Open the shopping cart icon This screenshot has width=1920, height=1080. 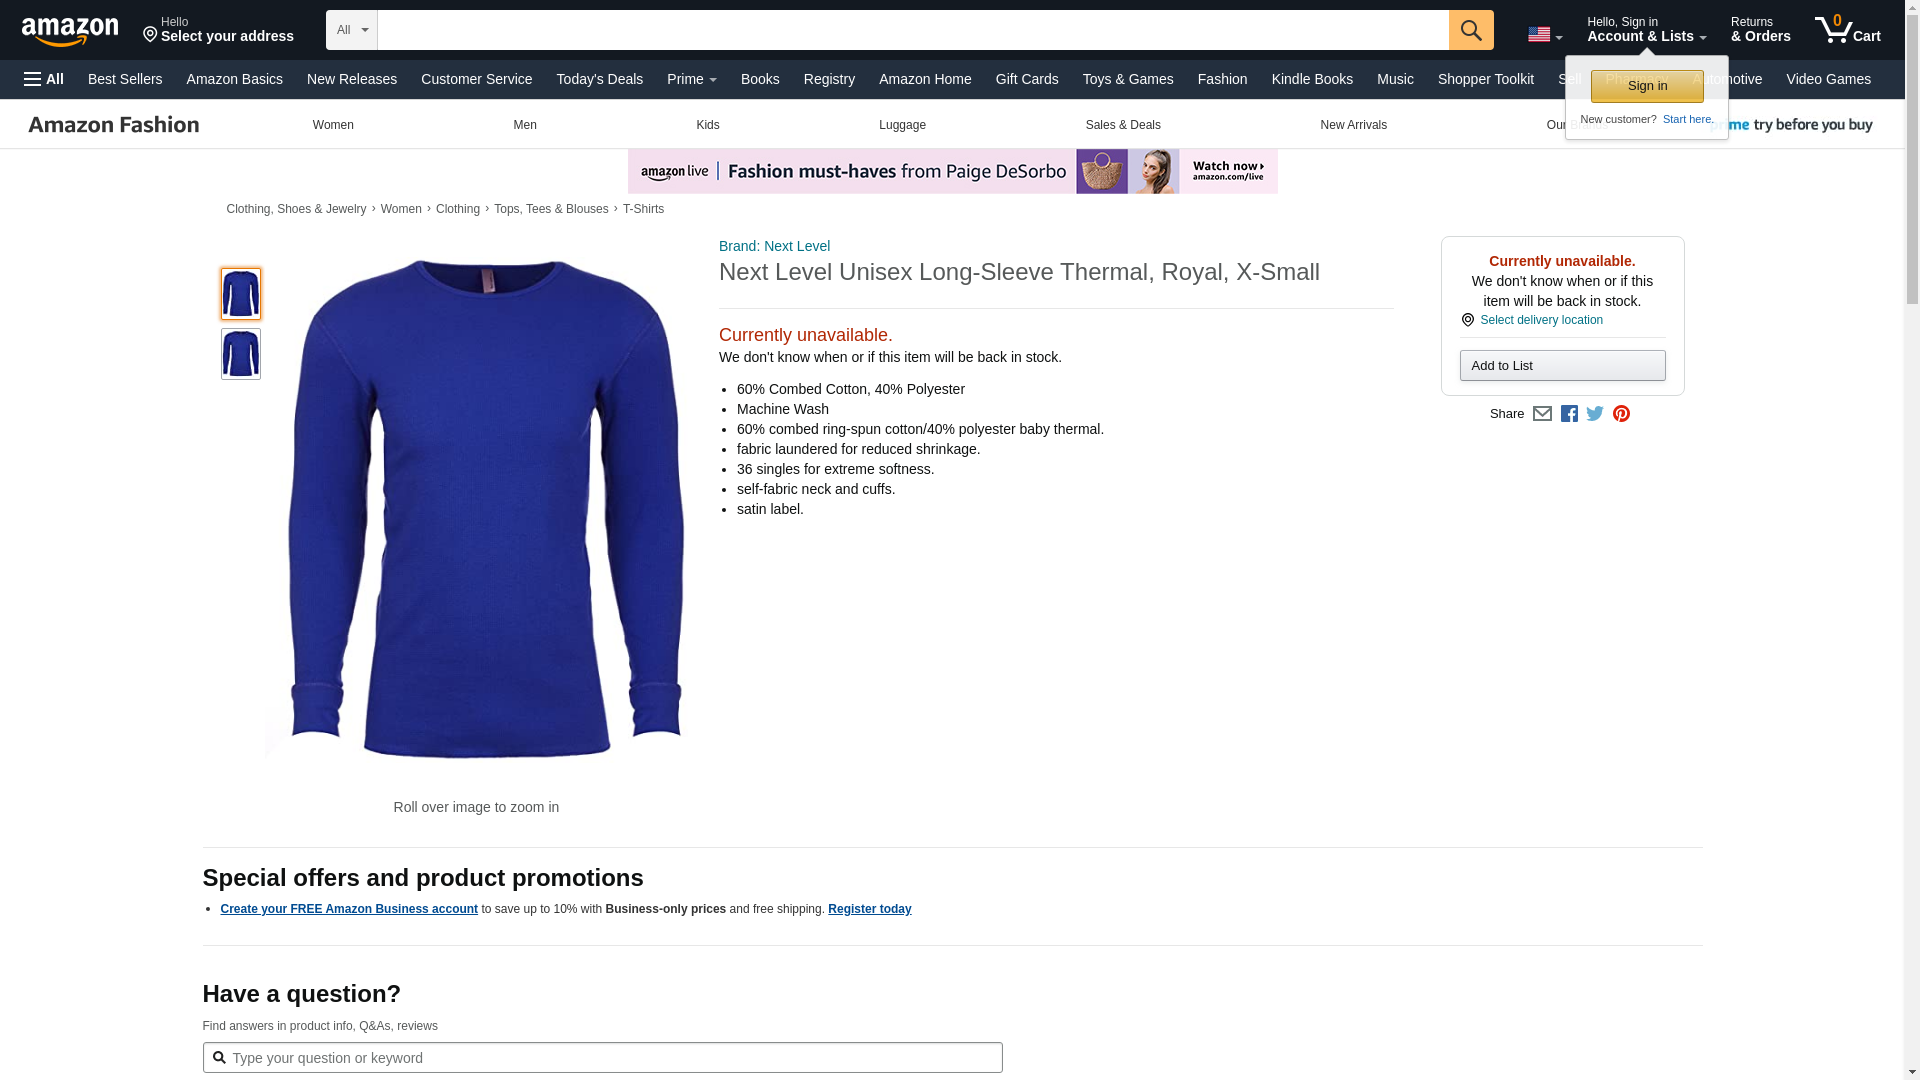click(1847, 29)
